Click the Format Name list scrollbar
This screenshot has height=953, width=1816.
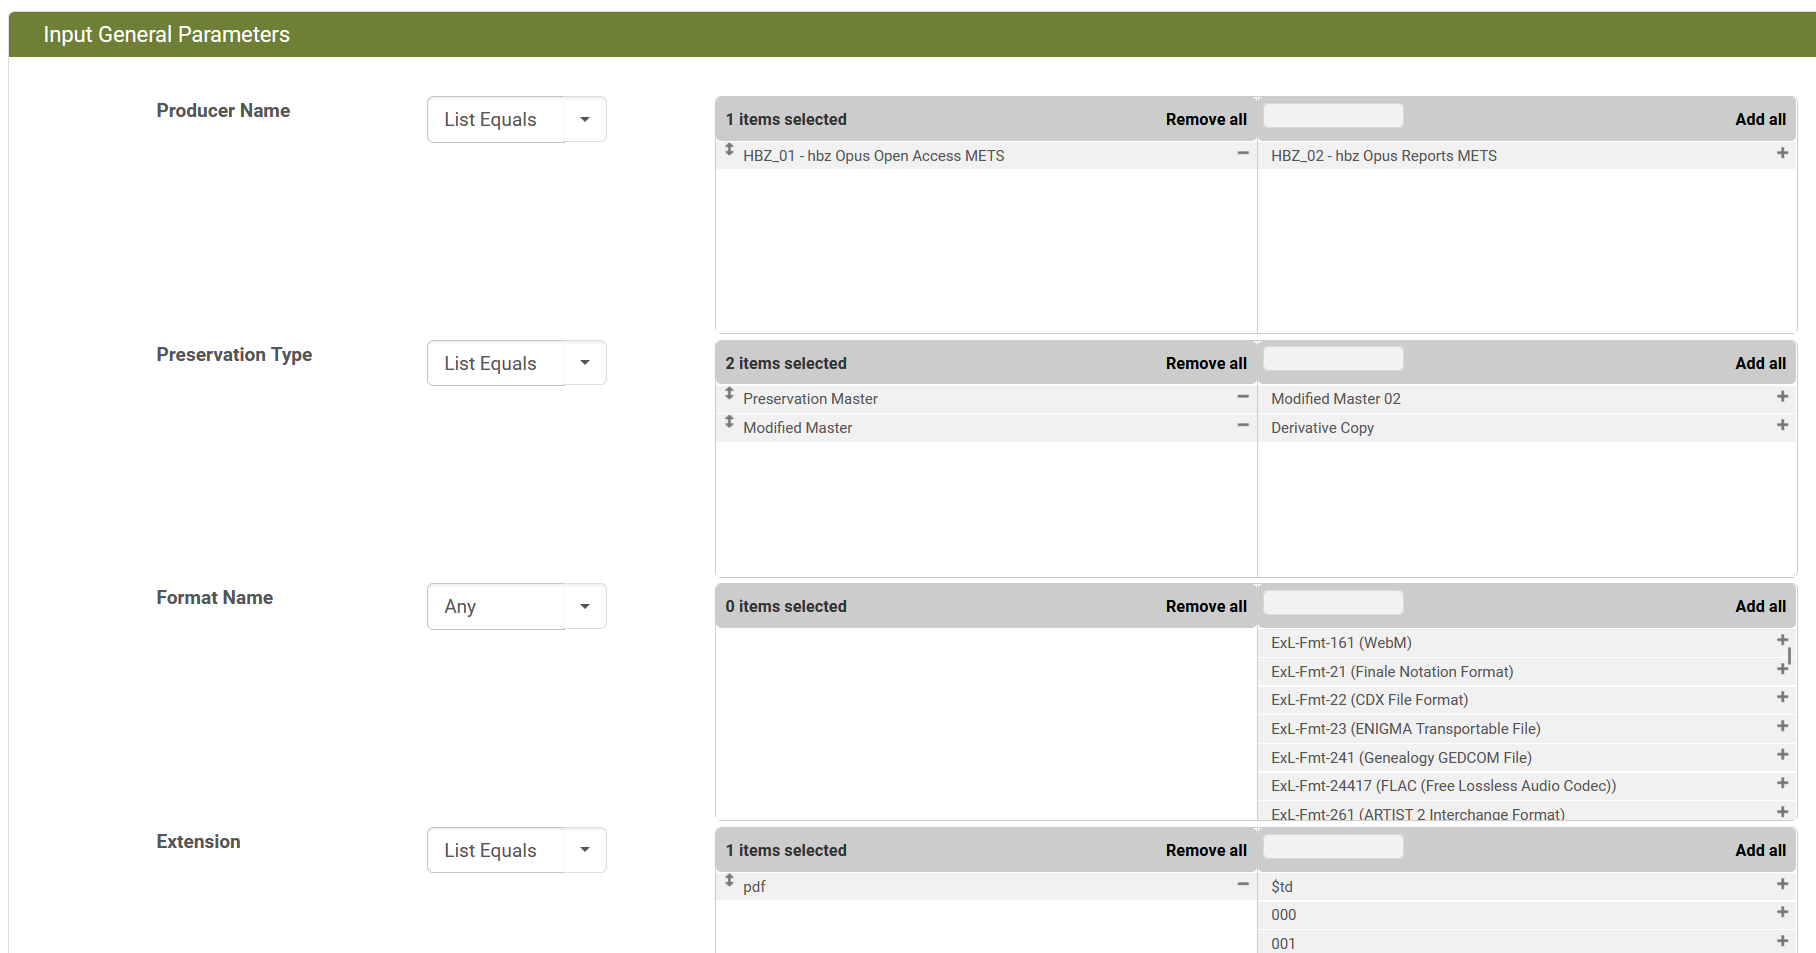pyautogui.click(x=1789, y=657)
